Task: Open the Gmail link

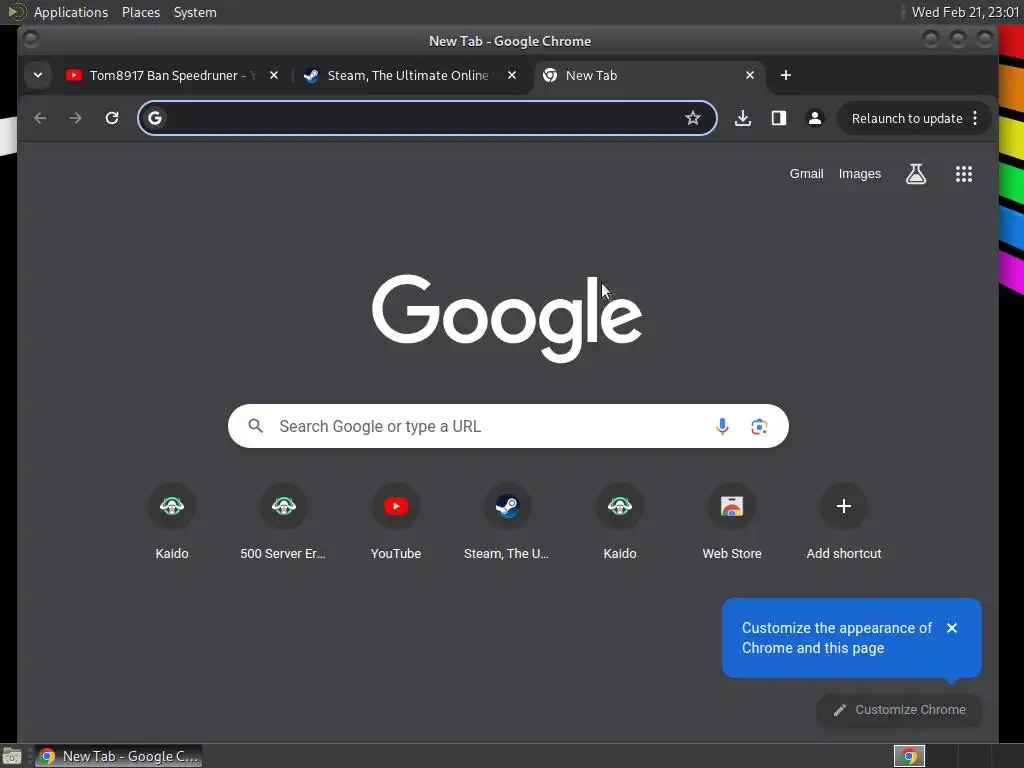Action: pos(806,174)
